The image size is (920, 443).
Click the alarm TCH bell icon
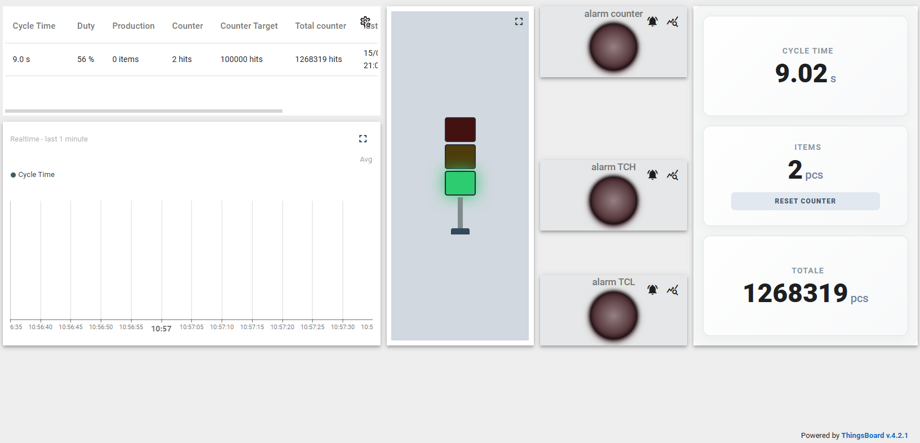click(652, 175)
